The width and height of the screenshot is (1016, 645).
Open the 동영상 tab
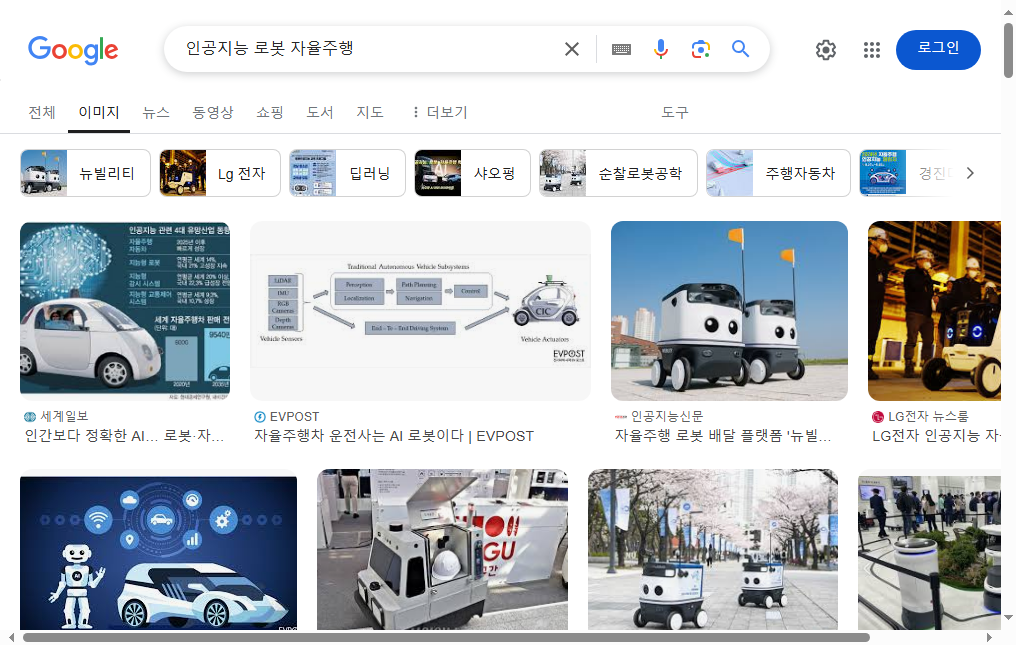tap(213, 112)
